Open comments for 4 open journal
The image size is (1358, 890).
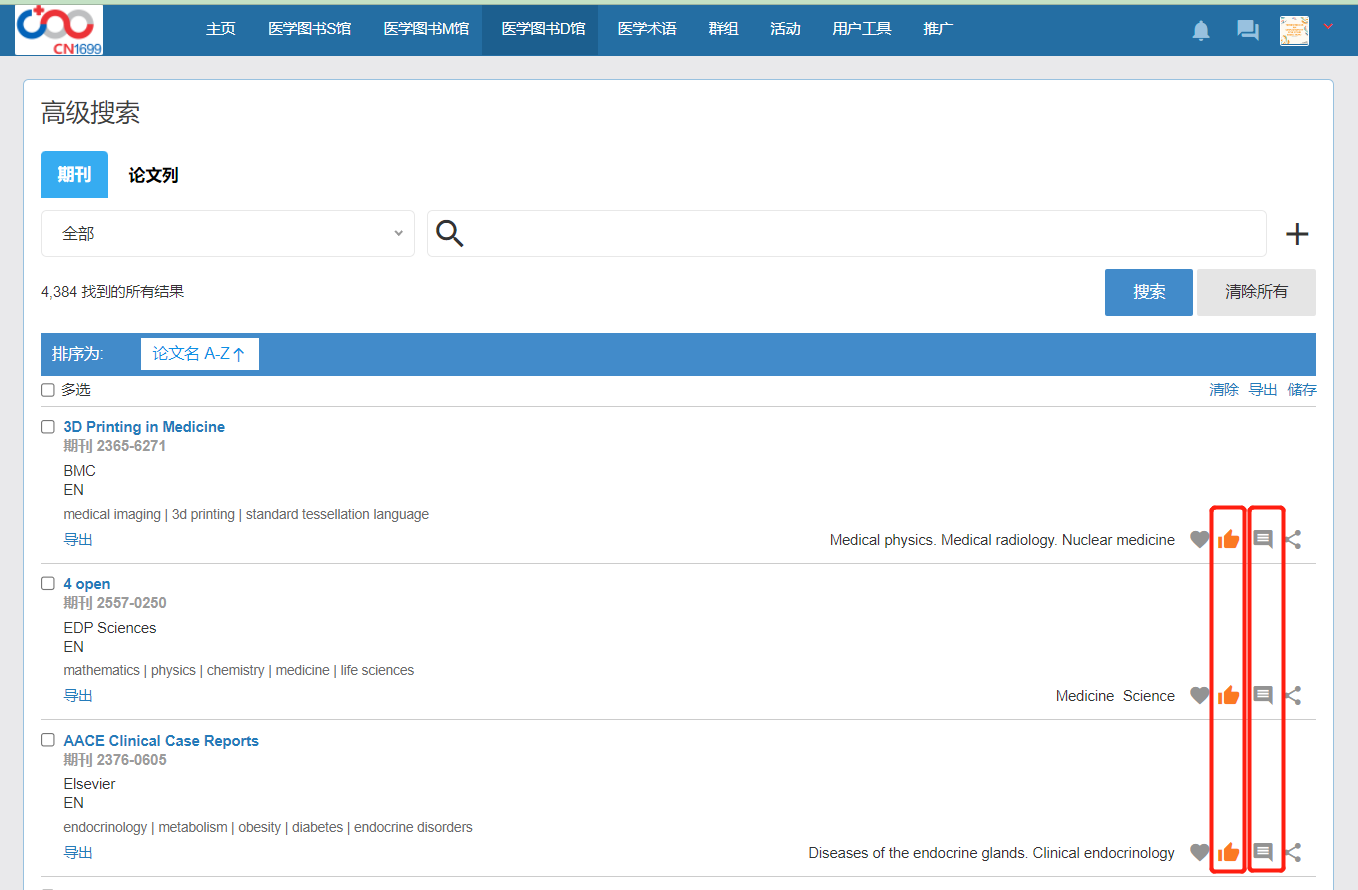[x=1263, y=696]
